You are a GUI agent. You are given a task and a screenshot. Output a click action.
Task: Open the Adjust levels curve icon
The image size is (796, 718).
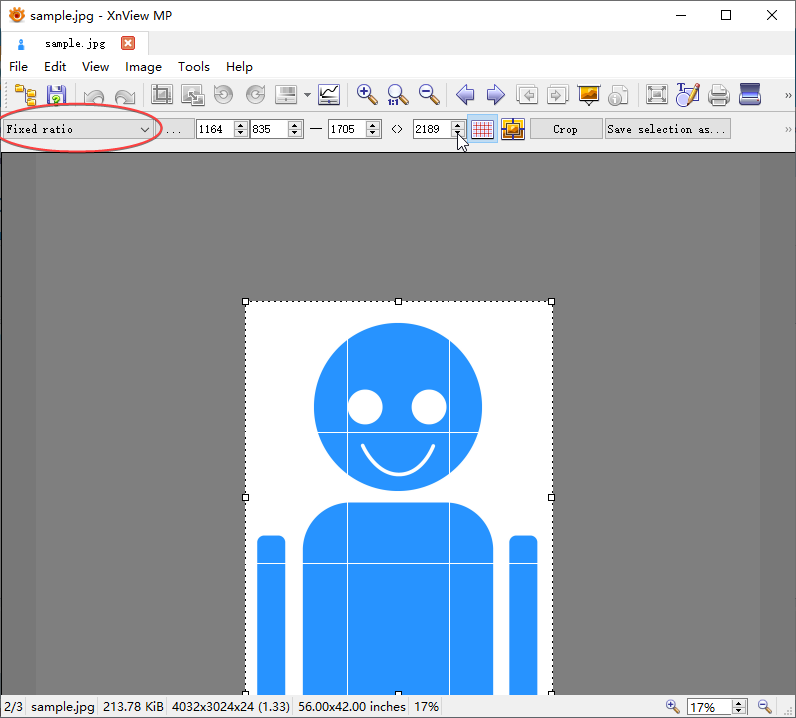coord(329,95)
